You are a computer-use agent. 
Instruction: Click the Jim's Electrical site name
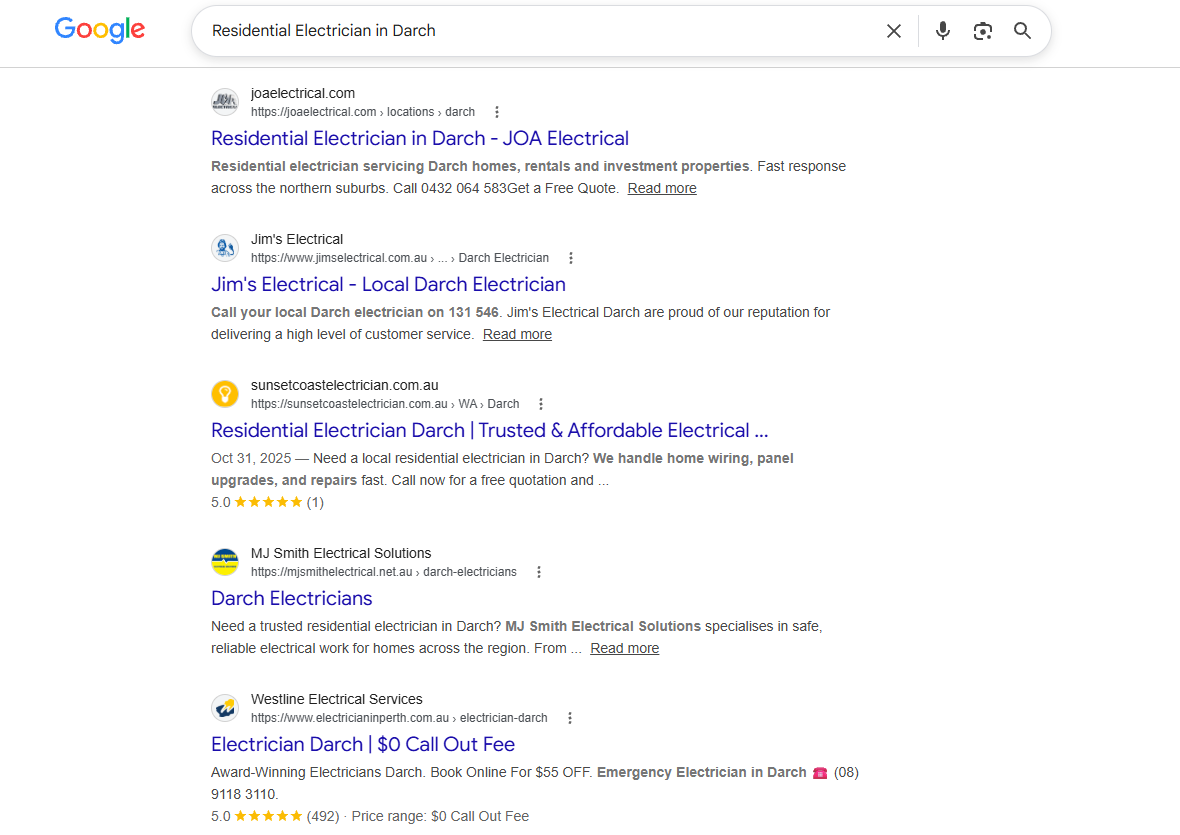tap(297, 239)
